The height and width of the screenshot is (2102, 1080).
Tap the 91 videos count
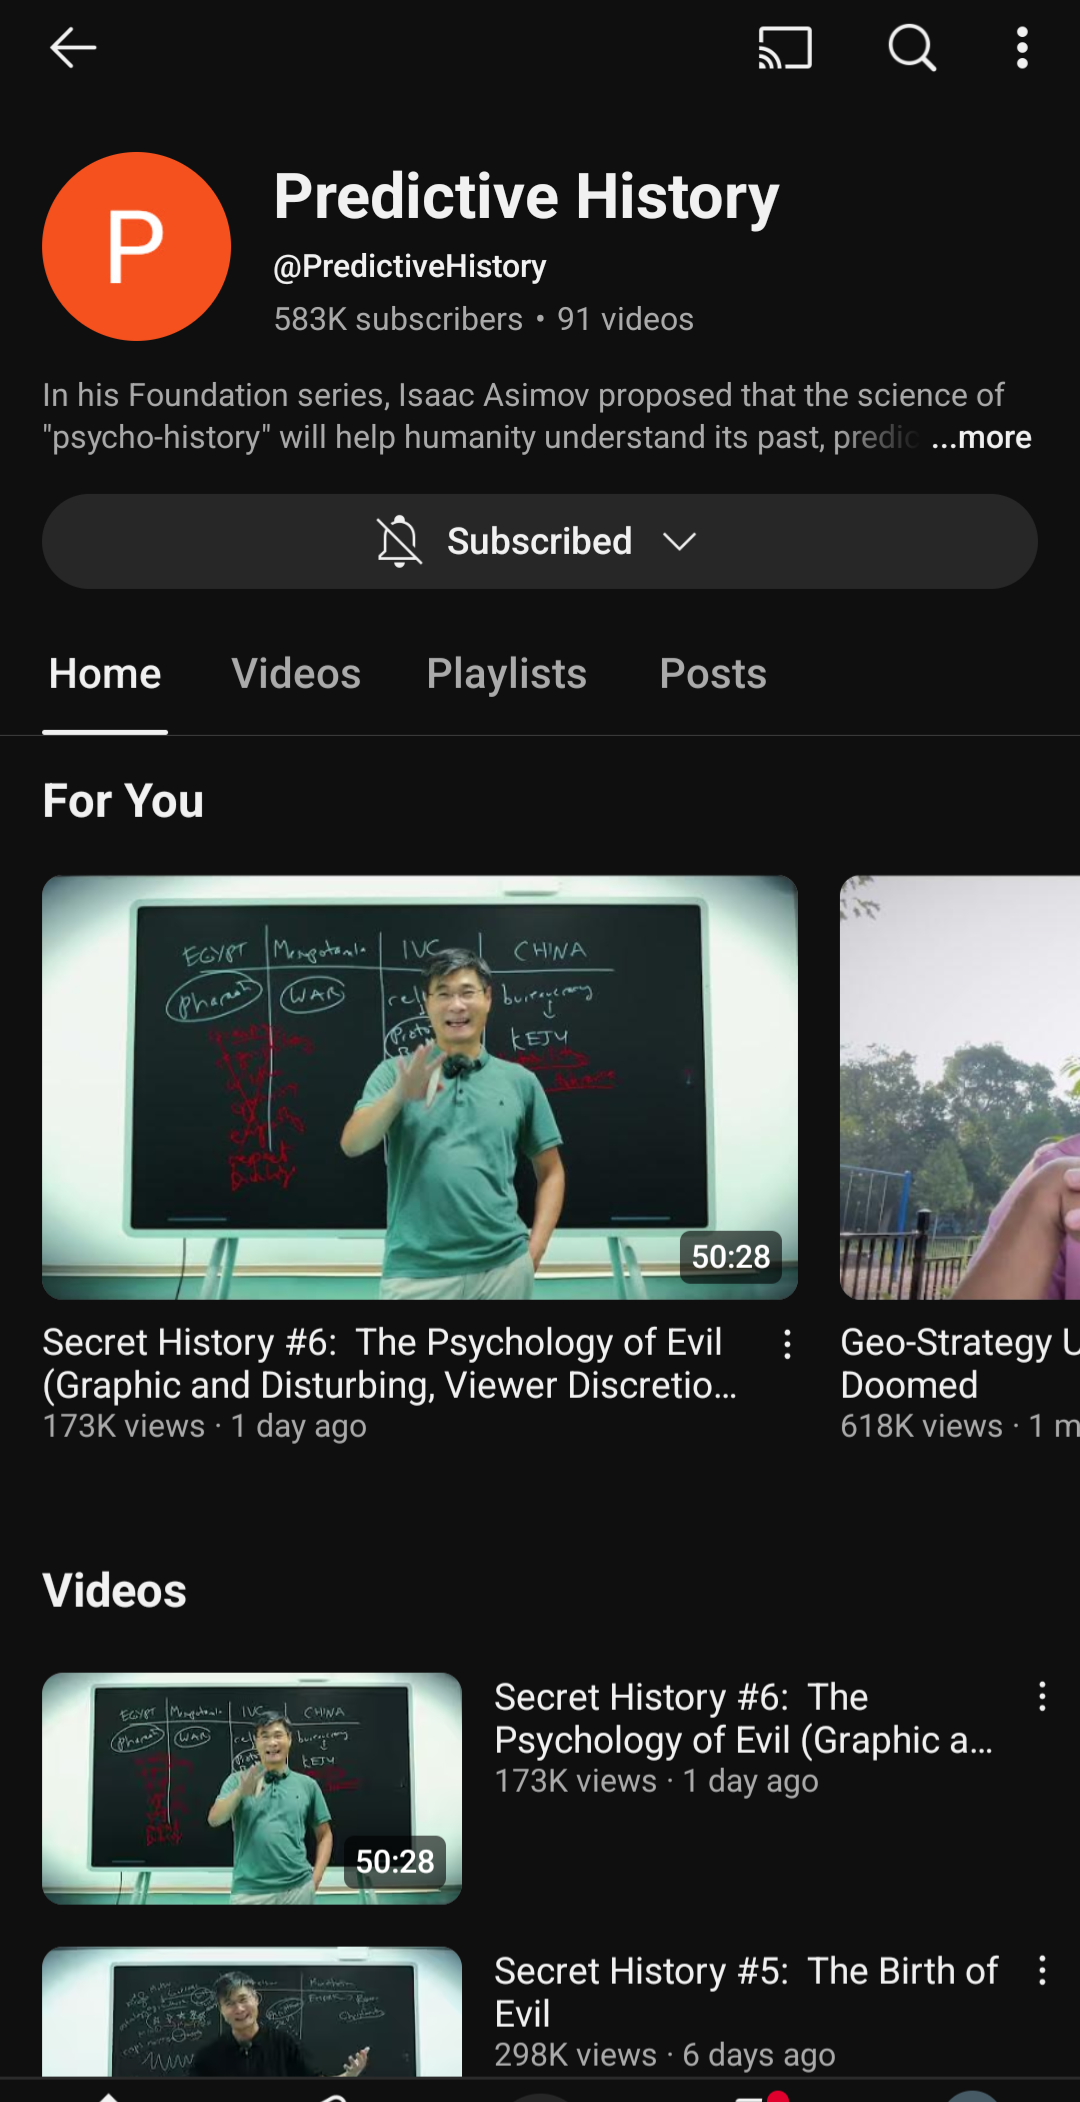[625, 319]
